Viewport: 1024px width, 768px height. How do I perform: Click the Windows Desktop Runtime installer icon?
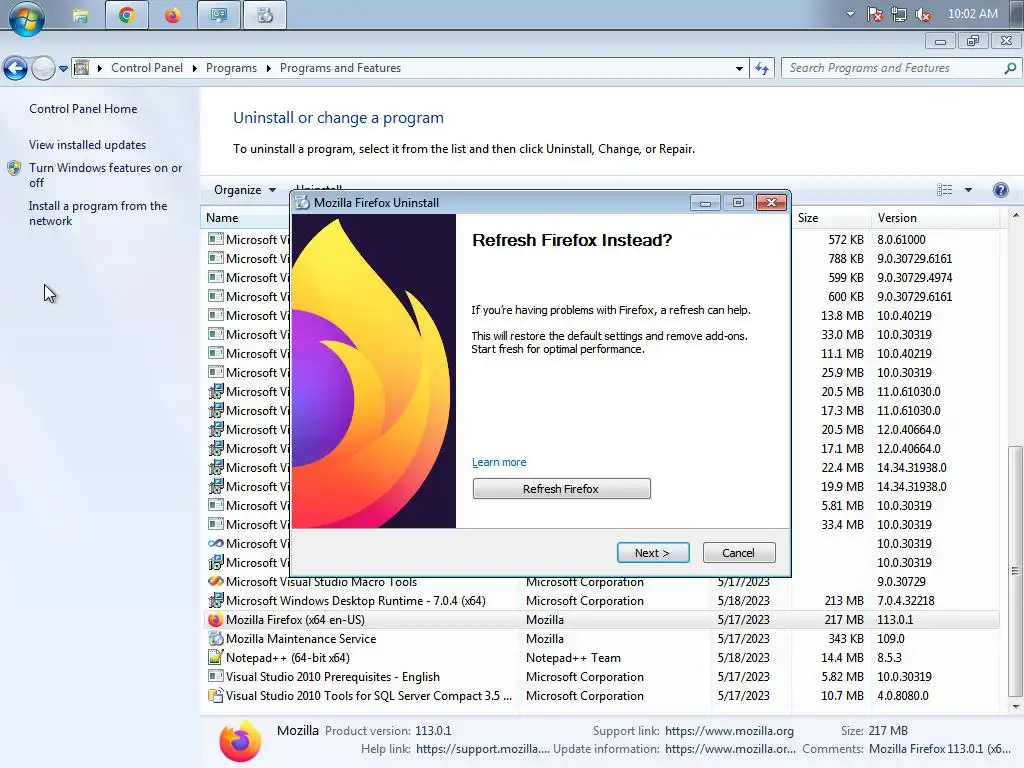(215, 601)
